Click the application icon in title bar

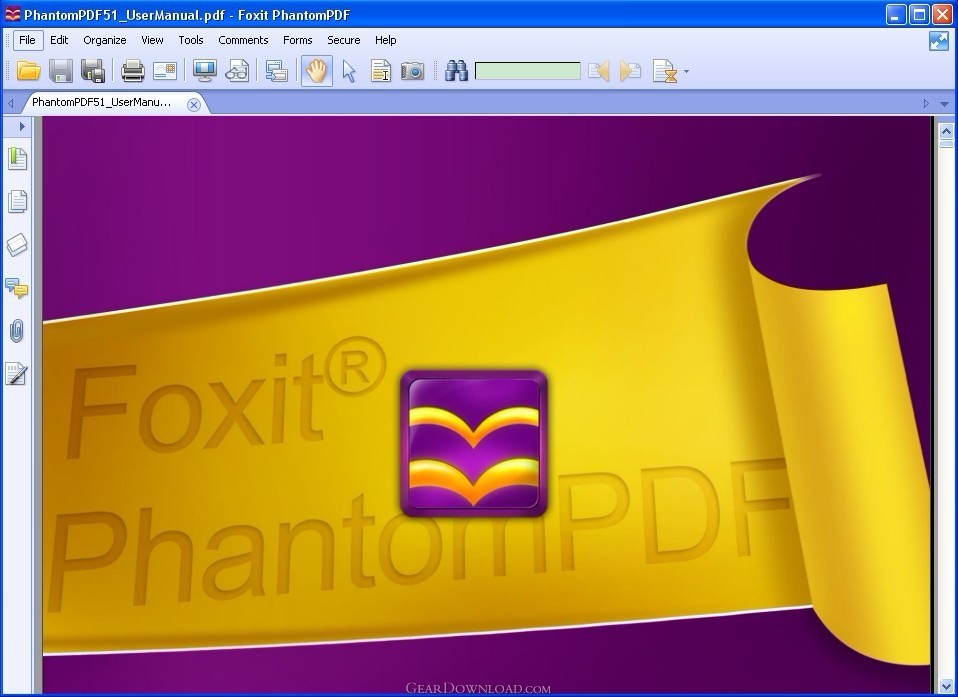[12, 15]
